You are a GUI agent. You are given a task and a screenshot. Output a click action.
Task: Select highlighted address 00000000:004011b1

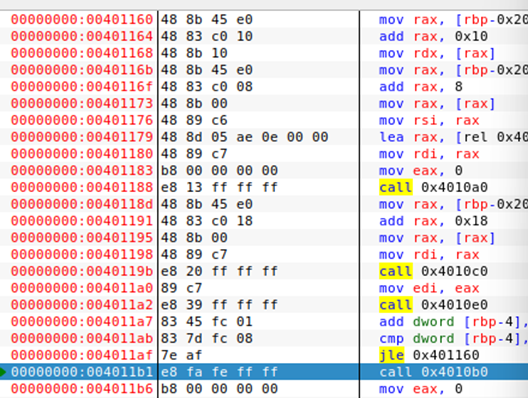82,372
